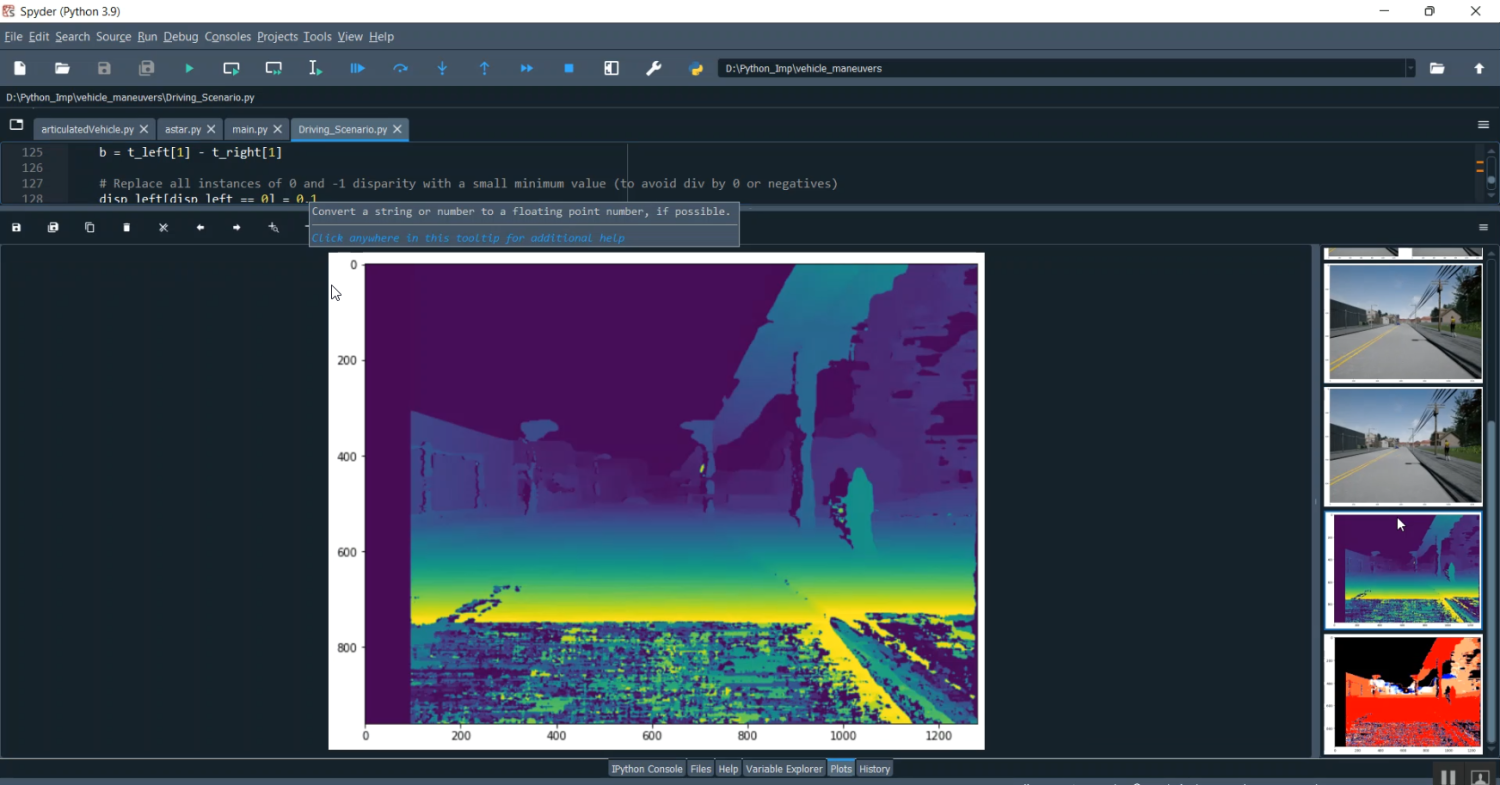The width and height of the screenshot is (1500, 785).
Task: Click the blue Stop debugging square
Action: pos(569,68)
